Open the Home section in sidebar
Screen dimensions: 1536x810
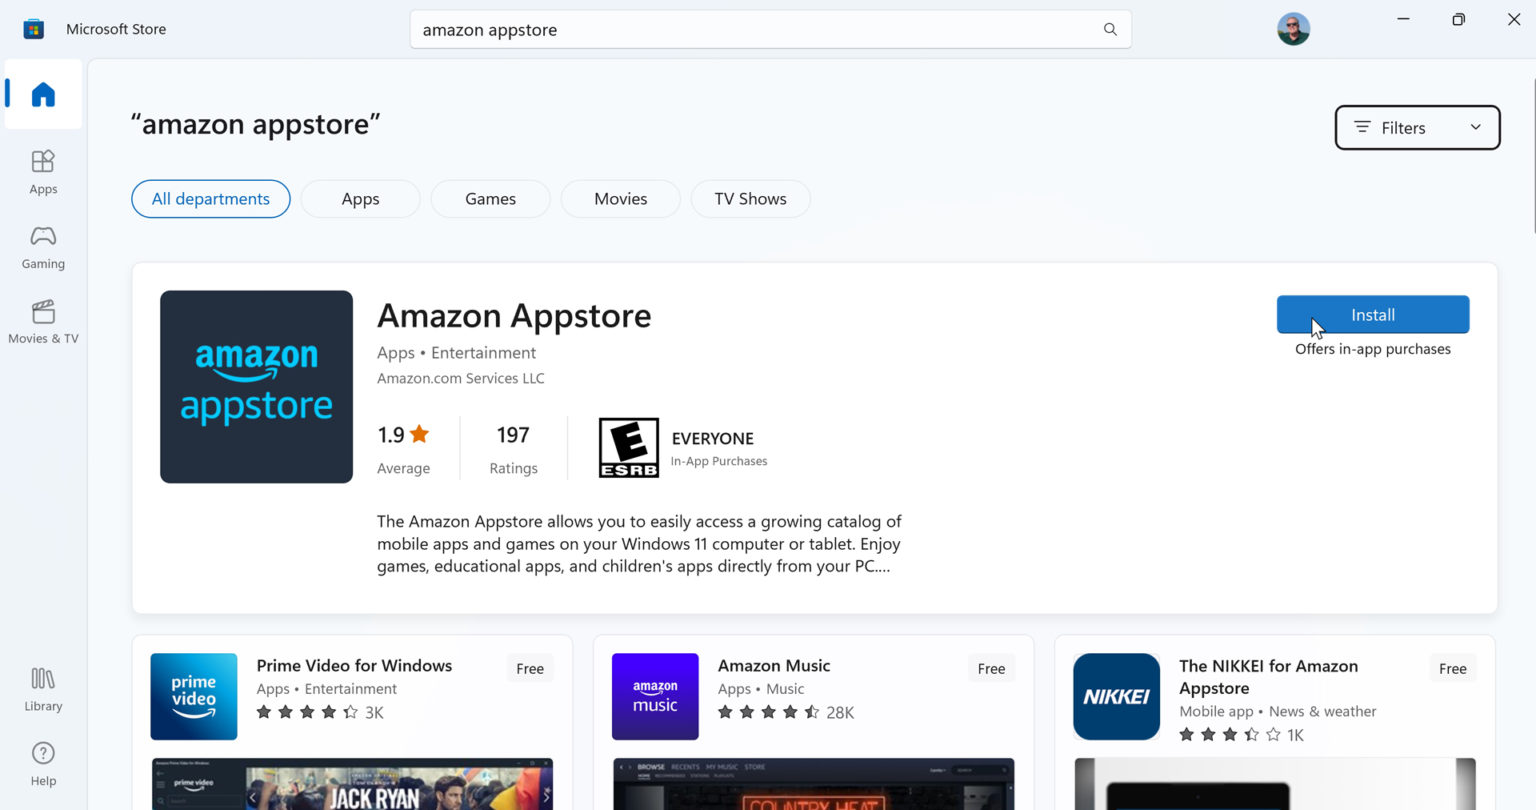pos(42,93)
